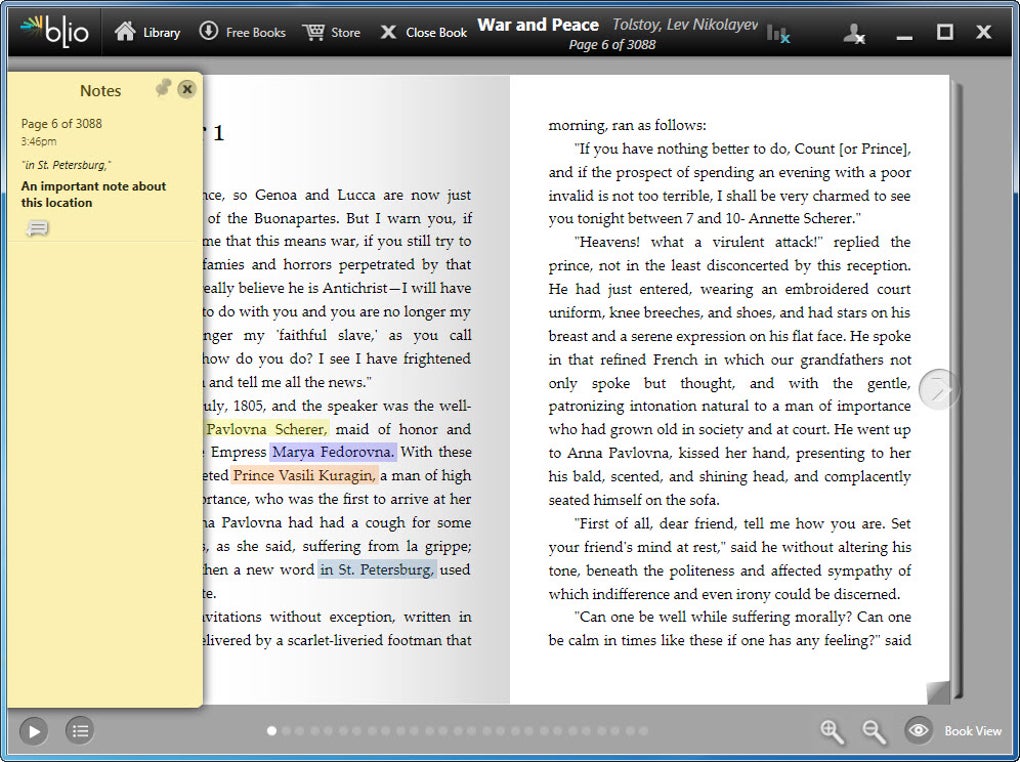The image size is (1020, 762).
Task: Click the 'Notes' panel heading
Action: 100,90
